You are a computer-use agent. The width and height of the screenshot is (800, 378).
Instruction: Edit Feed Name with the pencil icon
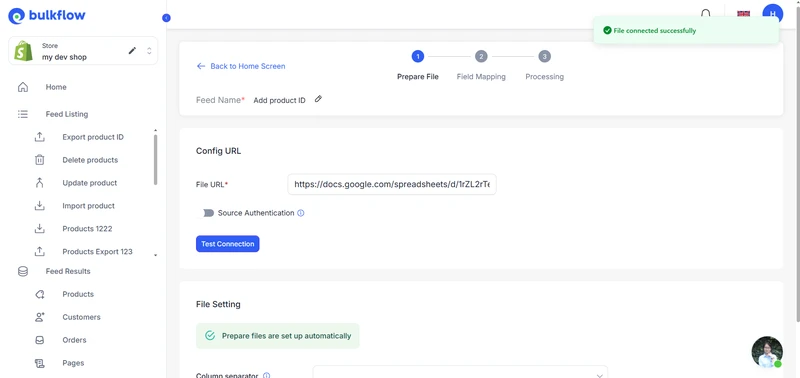coord(318,99)
